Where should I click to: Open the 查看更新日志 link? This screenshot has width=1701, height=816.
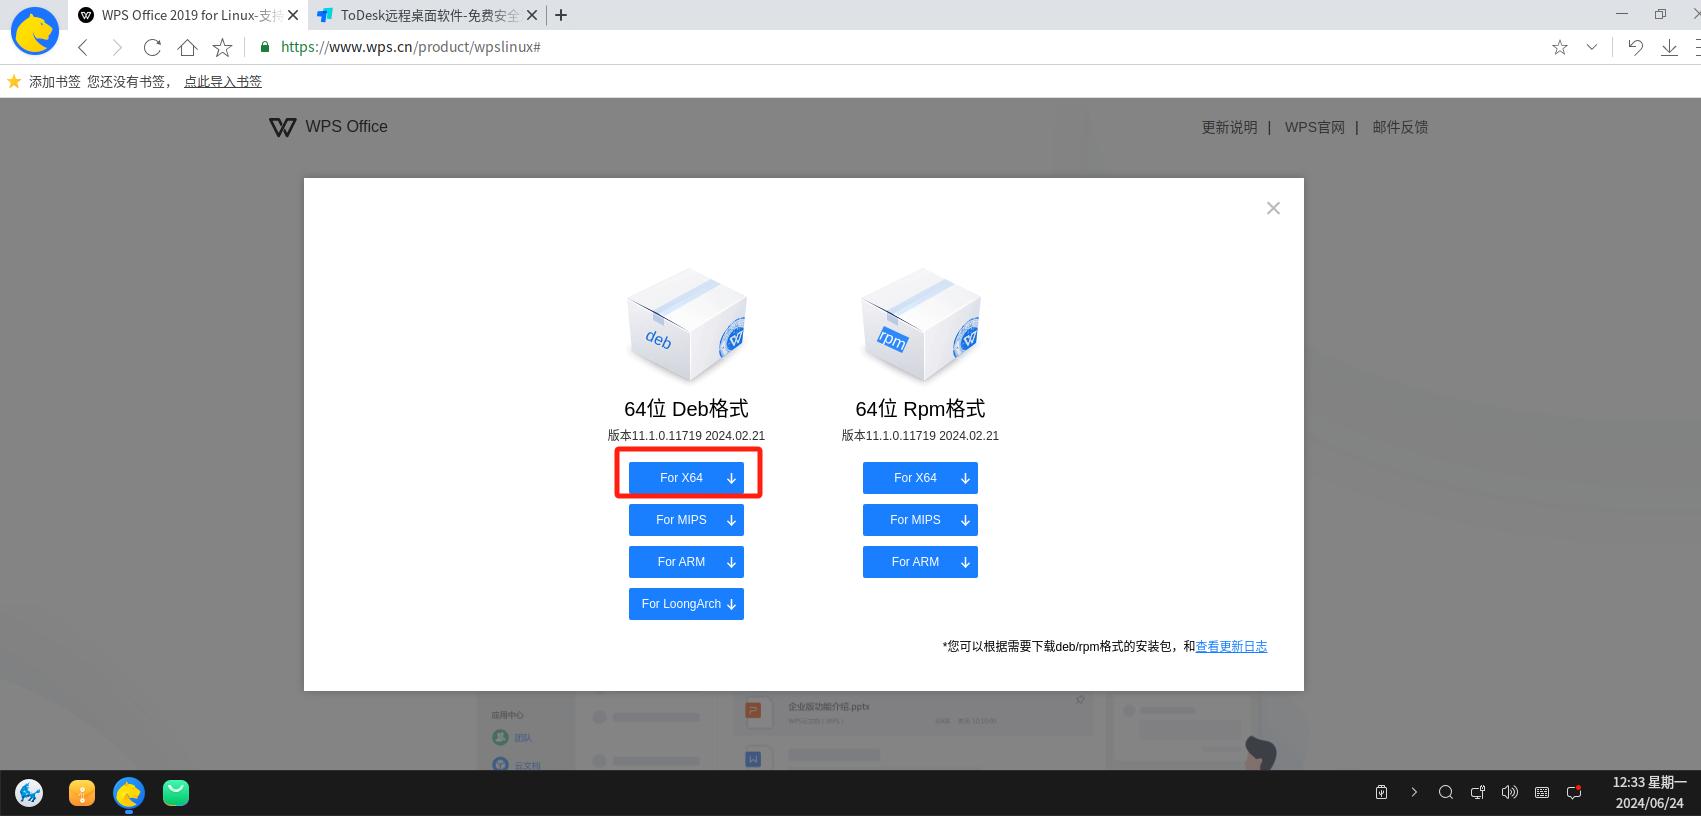1231,647
